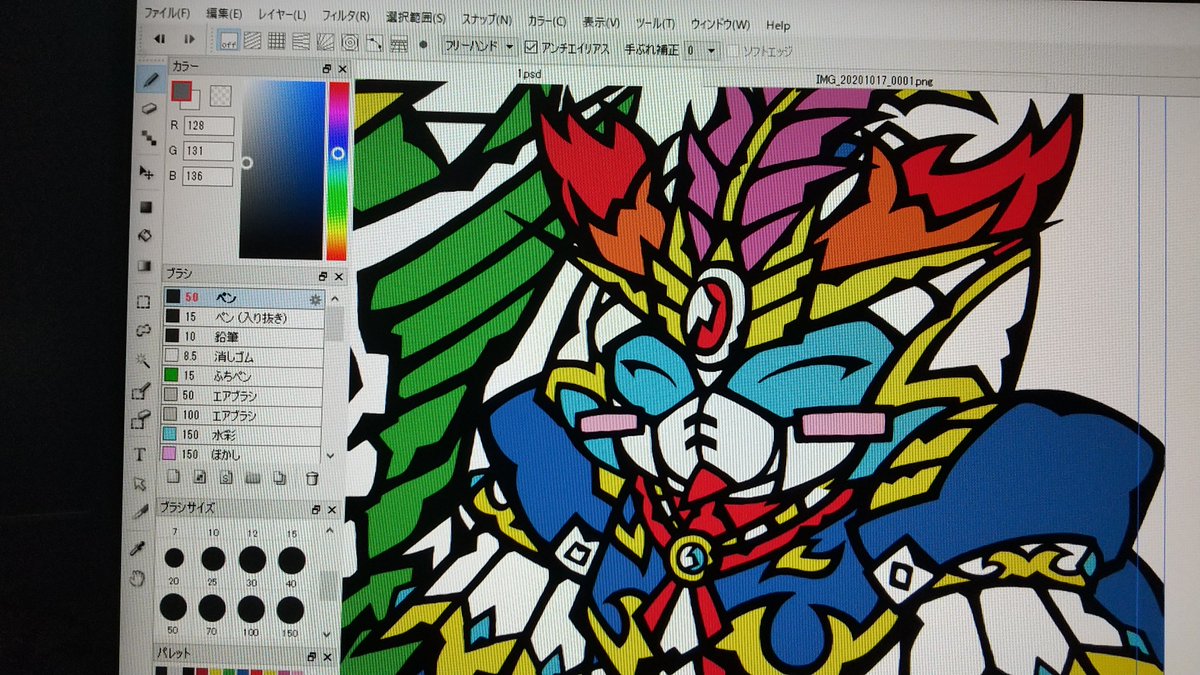
Task: Open the 編集(E) menu
Action: (x=224, y=15)
